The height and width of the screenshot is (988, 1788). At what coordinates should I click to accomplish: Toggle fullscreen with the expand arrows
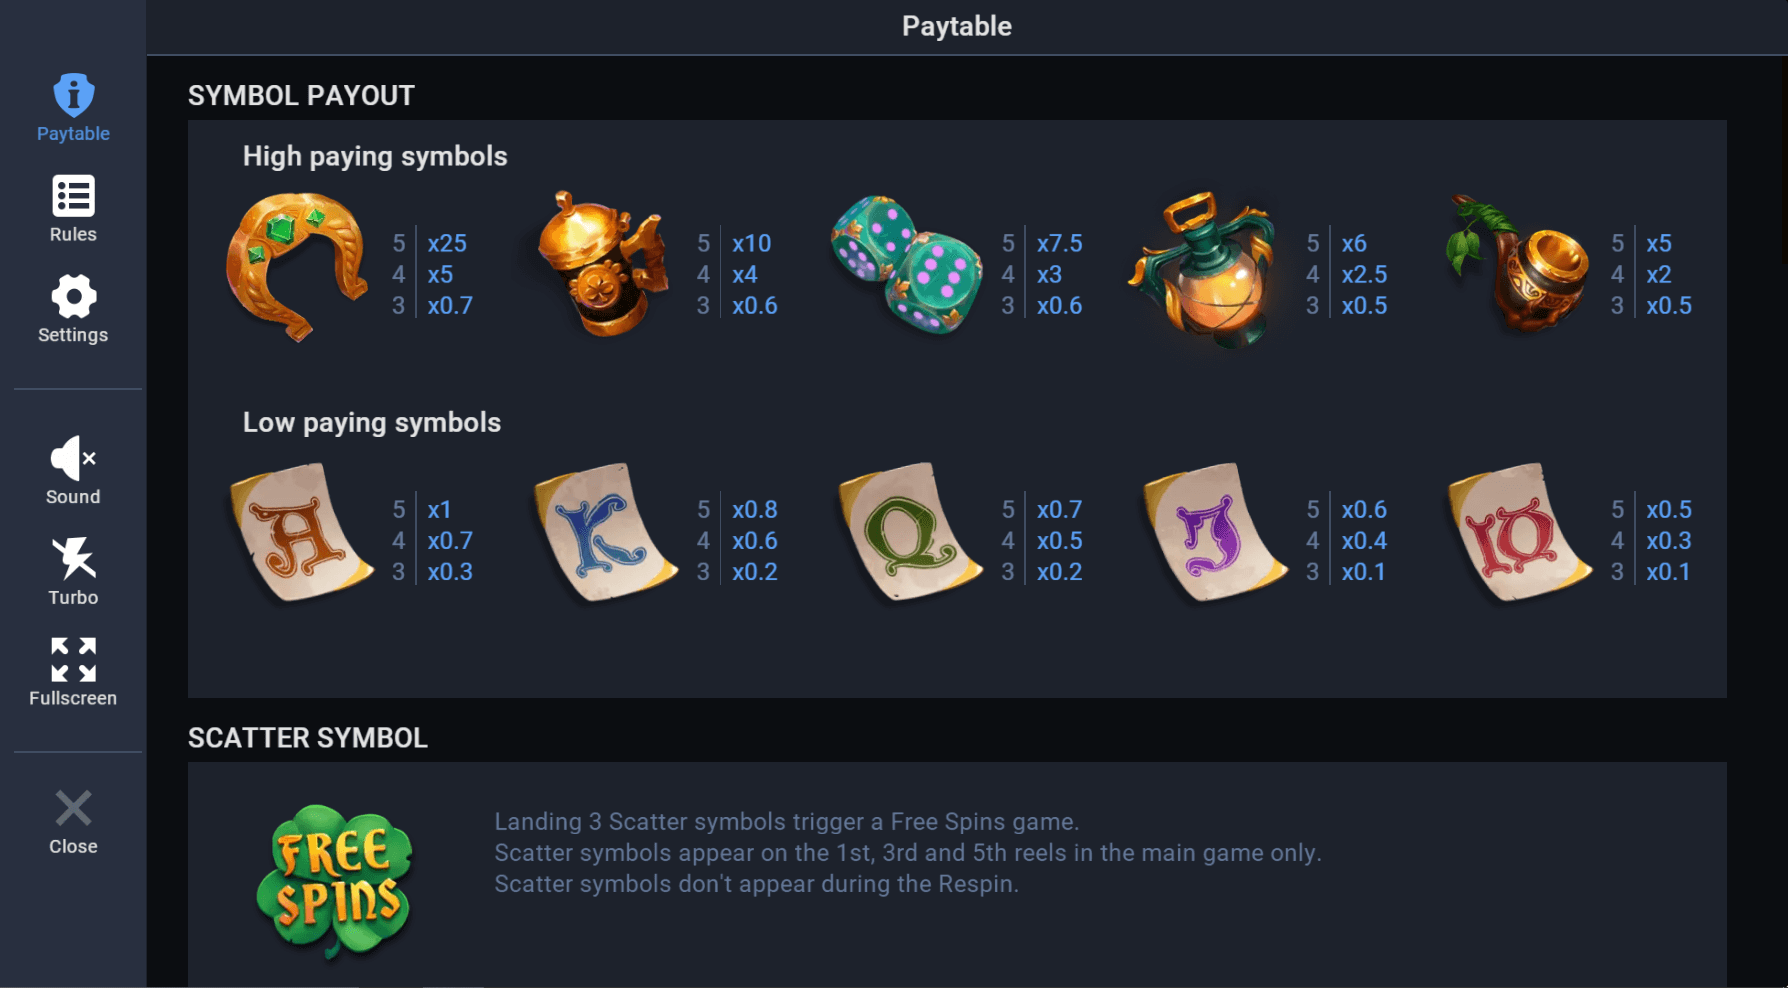click(71, 659)
